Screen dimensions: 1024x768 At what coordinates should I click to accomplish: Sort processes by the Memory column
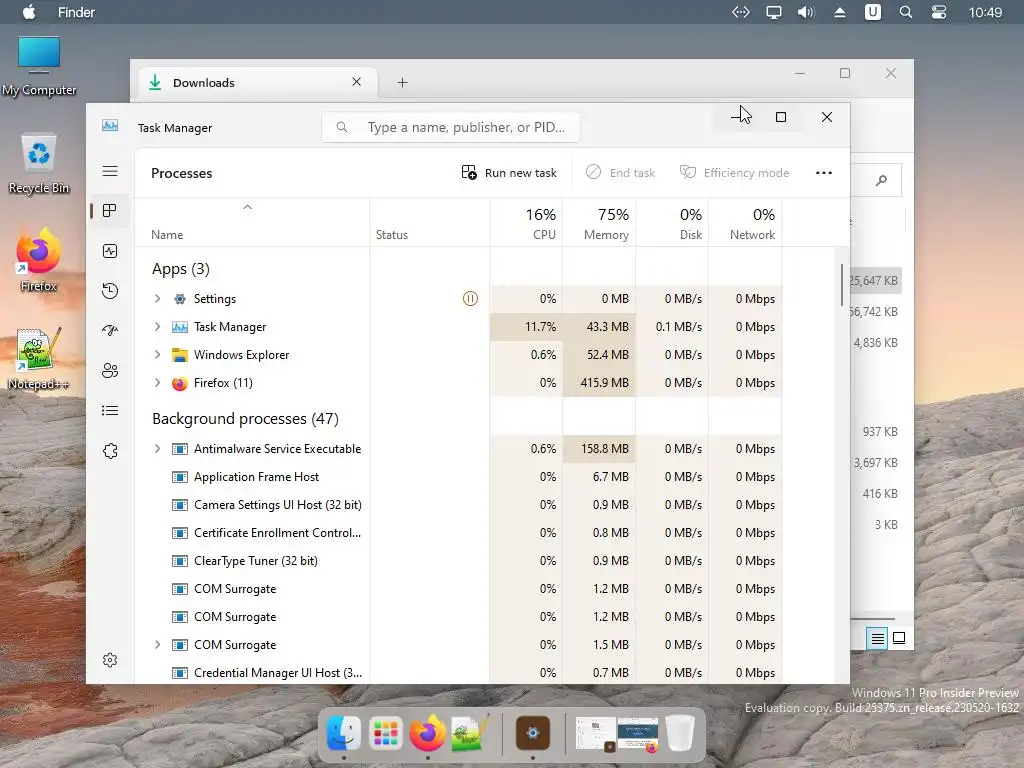pos(600,223)
